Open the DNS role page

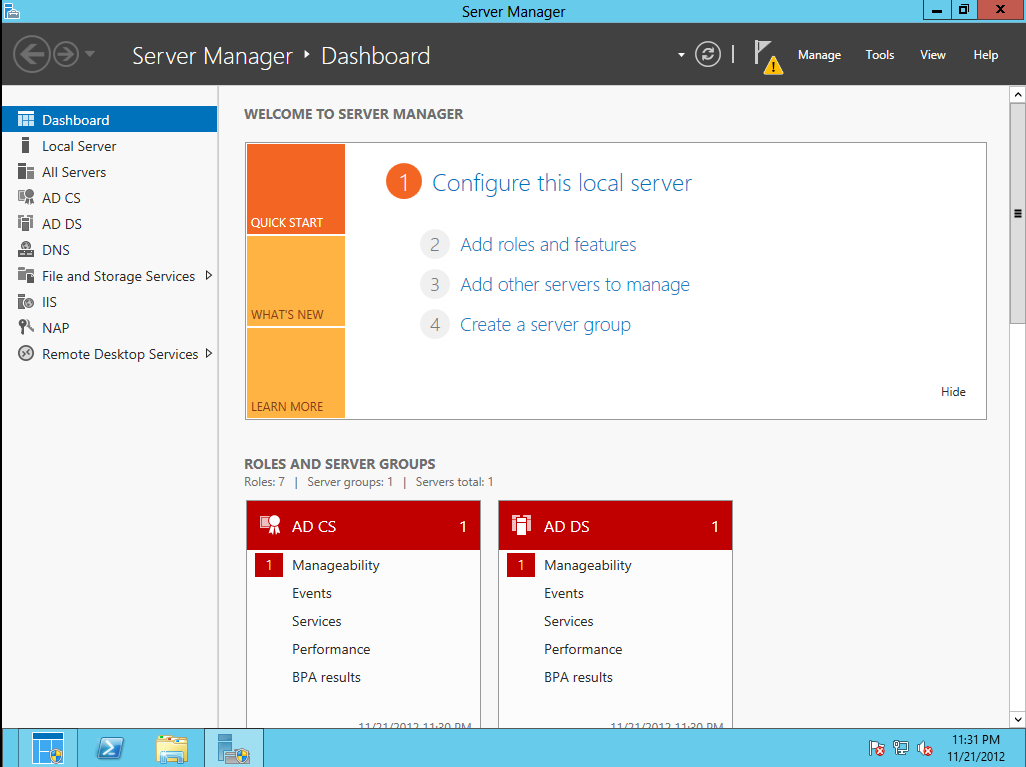[x=62, y=249]
